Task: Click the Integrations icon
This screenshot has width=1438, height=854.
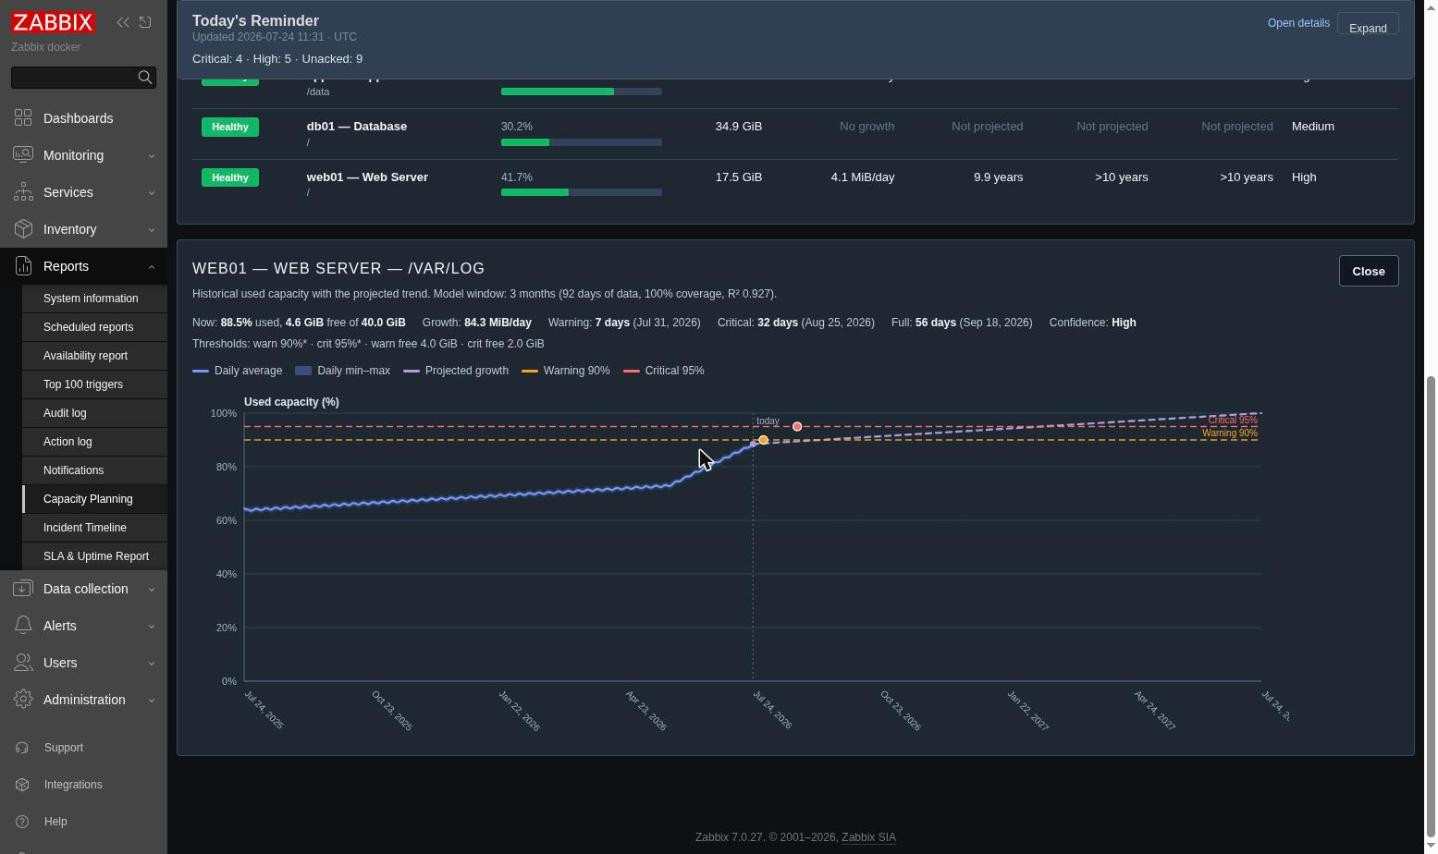Action: tap(23, 785)
